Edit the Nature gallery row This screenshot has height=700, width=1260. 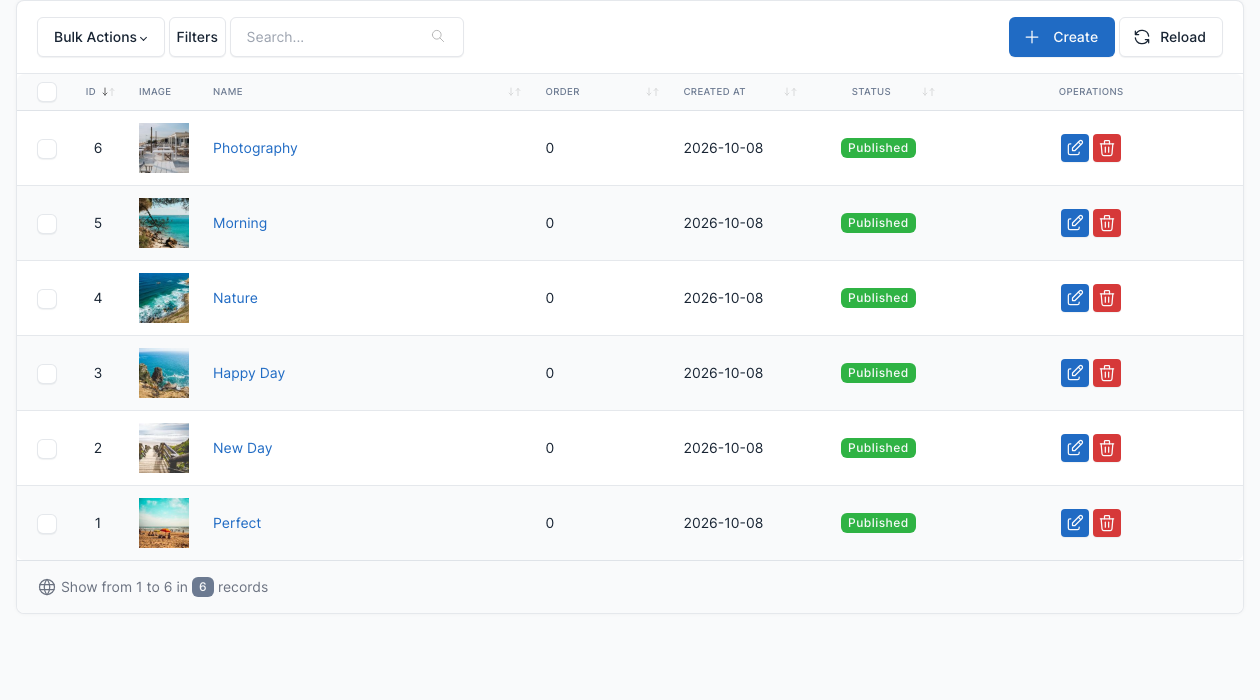tap(1075, 298)
